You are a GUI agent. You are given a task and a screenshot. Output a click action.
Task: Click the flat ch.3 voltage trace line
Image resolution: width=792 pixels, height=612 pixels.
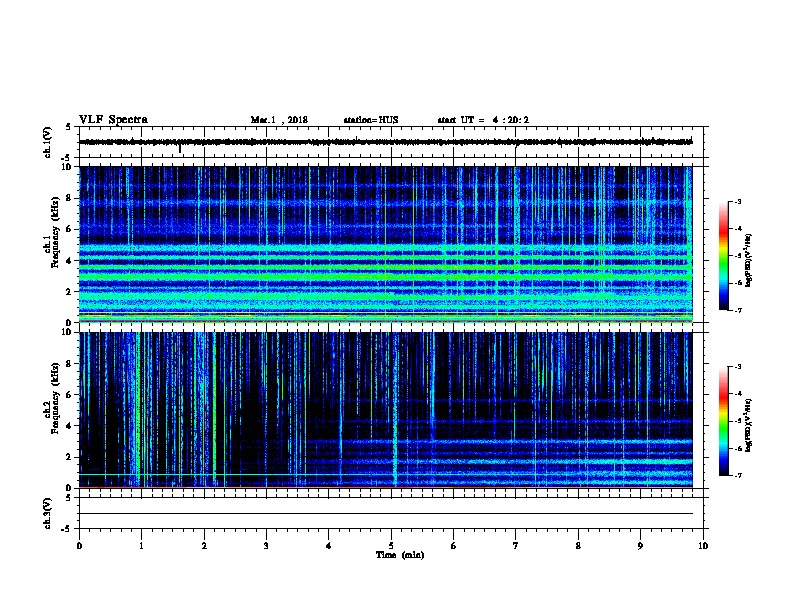coord(385,514)
